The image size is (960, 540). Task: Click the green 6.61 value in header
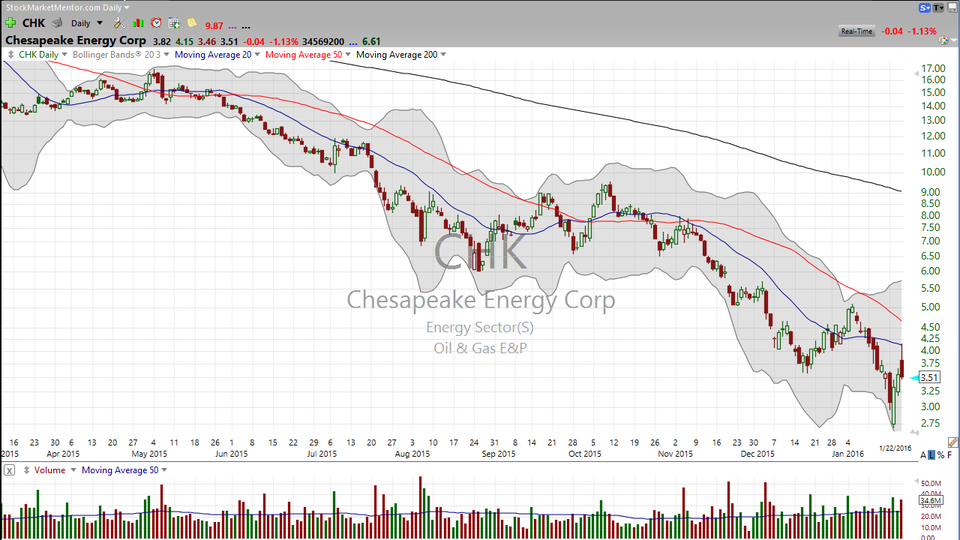pos(371,42)
